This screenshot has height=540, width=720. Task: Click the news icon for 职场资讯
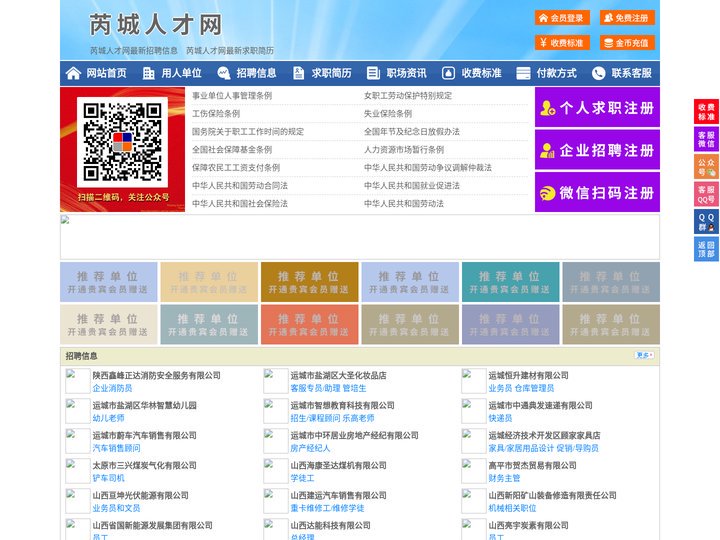373,73
